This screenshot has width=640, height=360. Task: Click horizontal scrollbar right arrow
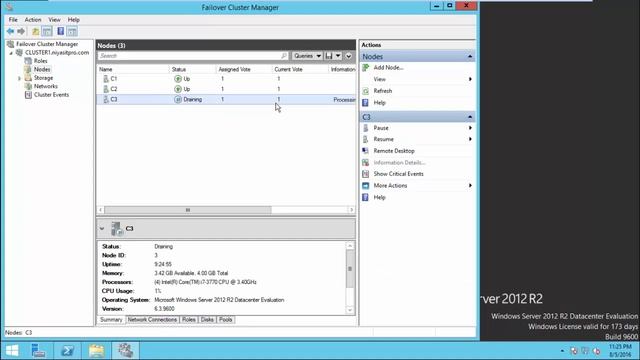click(x=351, y=210)
